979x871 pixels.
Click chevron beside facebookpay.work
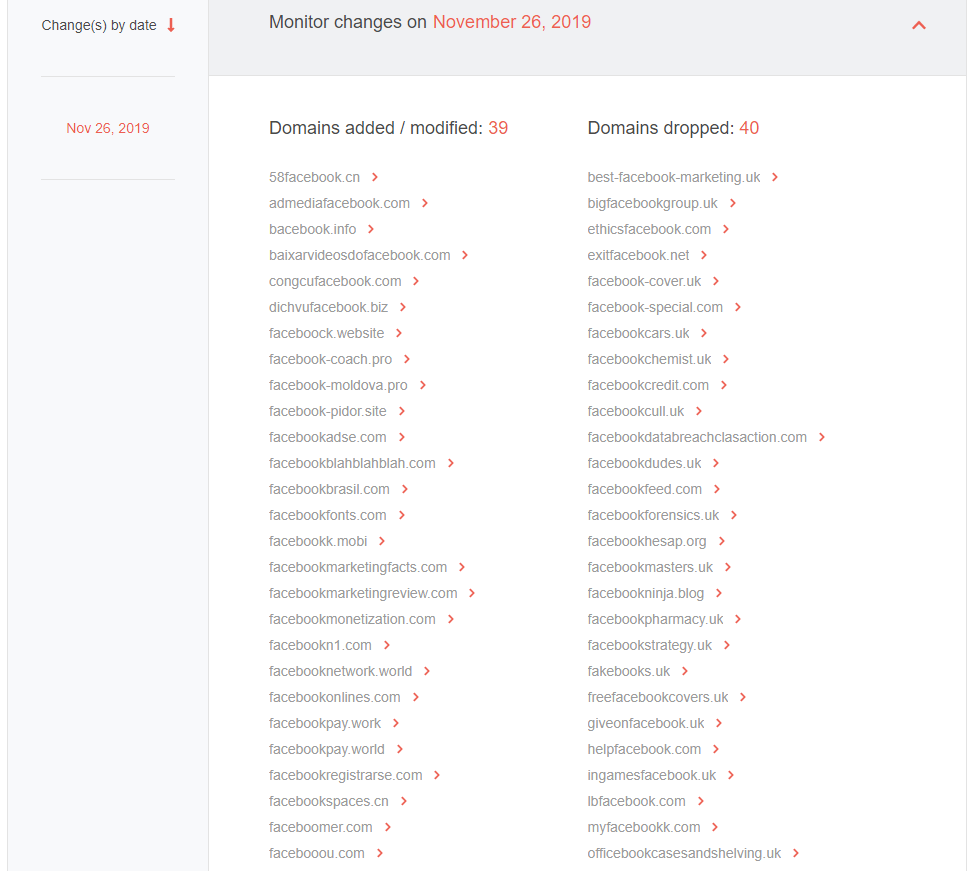(396, 723)
